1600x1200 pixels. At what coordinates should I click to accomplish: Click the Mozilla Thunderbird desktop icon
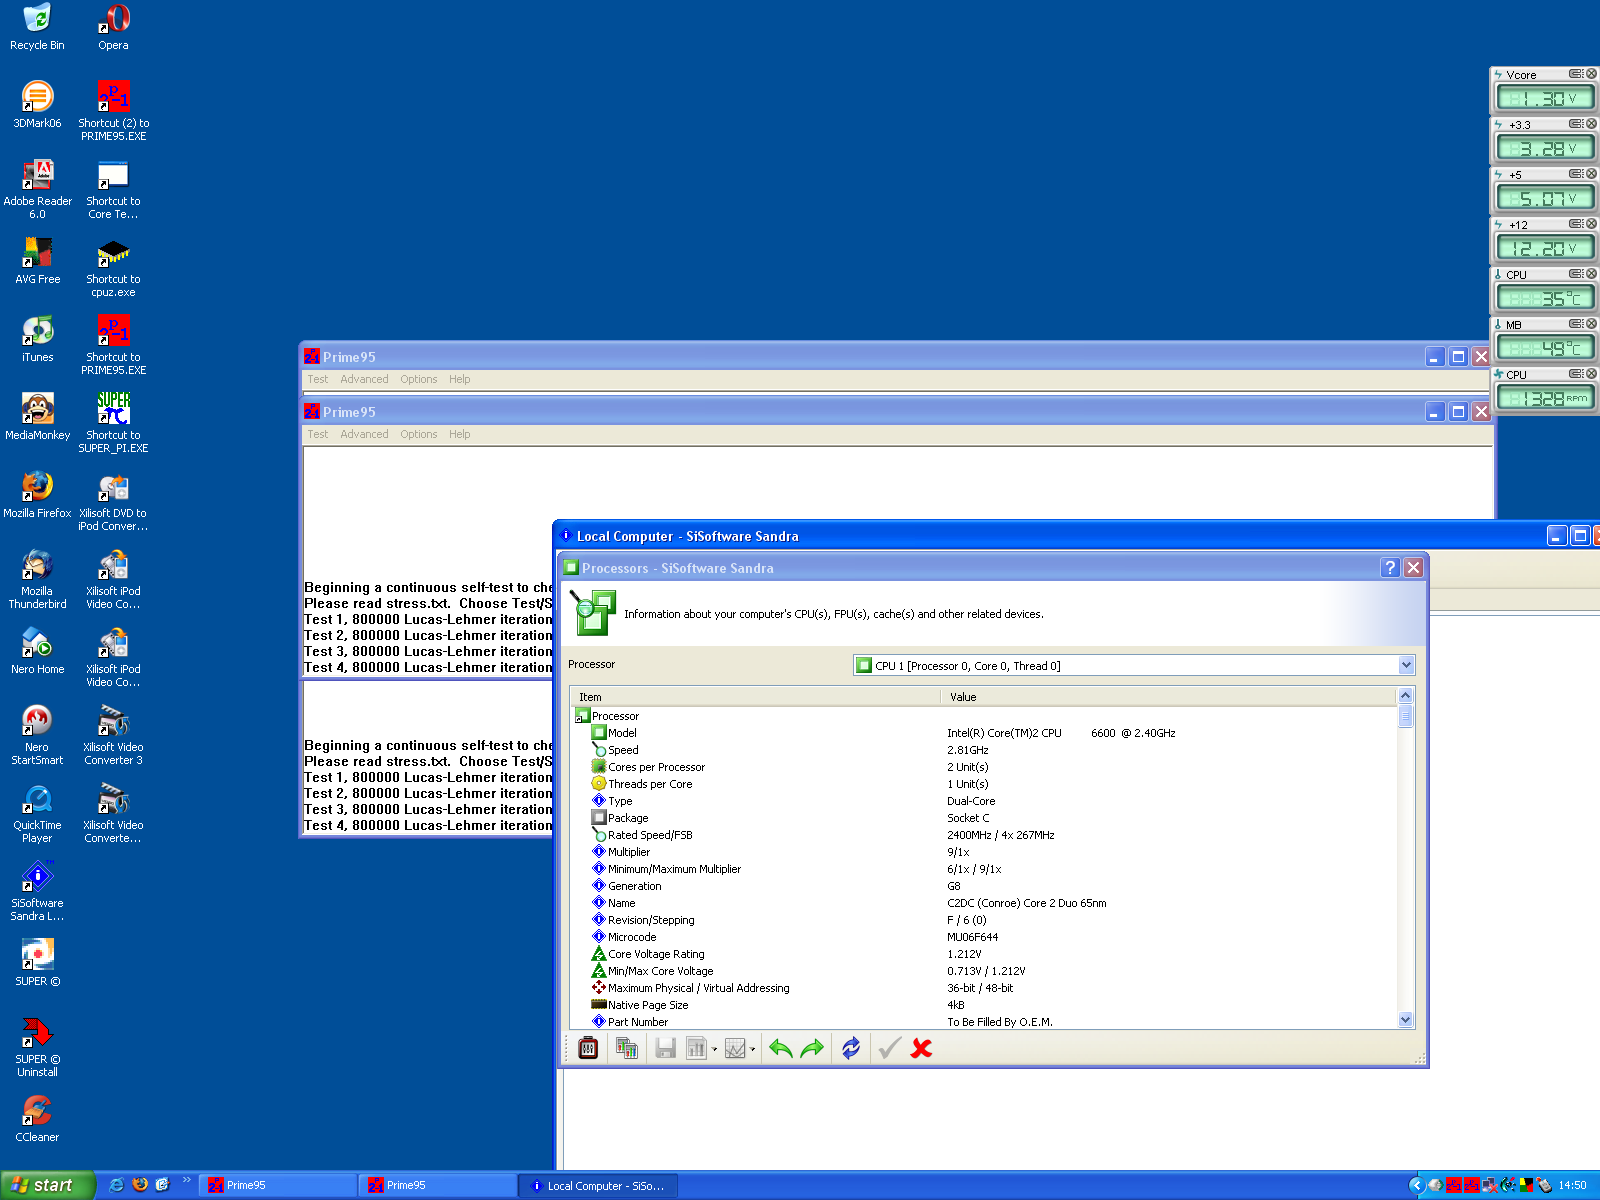point(37,579)
